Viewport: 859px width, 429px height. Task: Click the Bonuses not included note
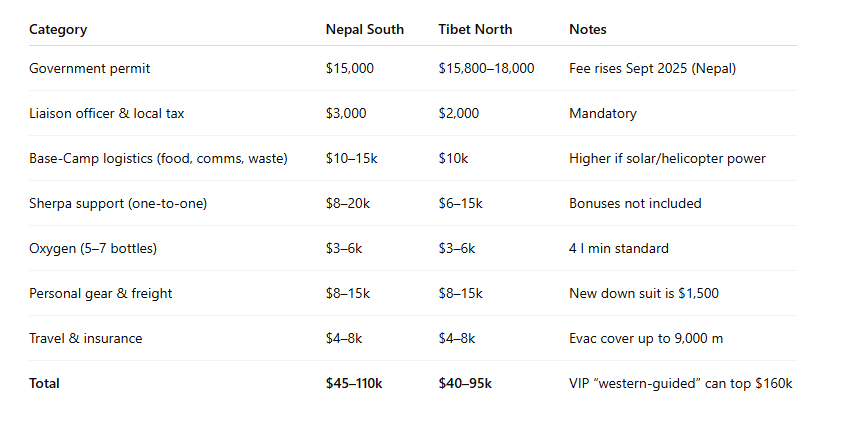click(635, 204)
